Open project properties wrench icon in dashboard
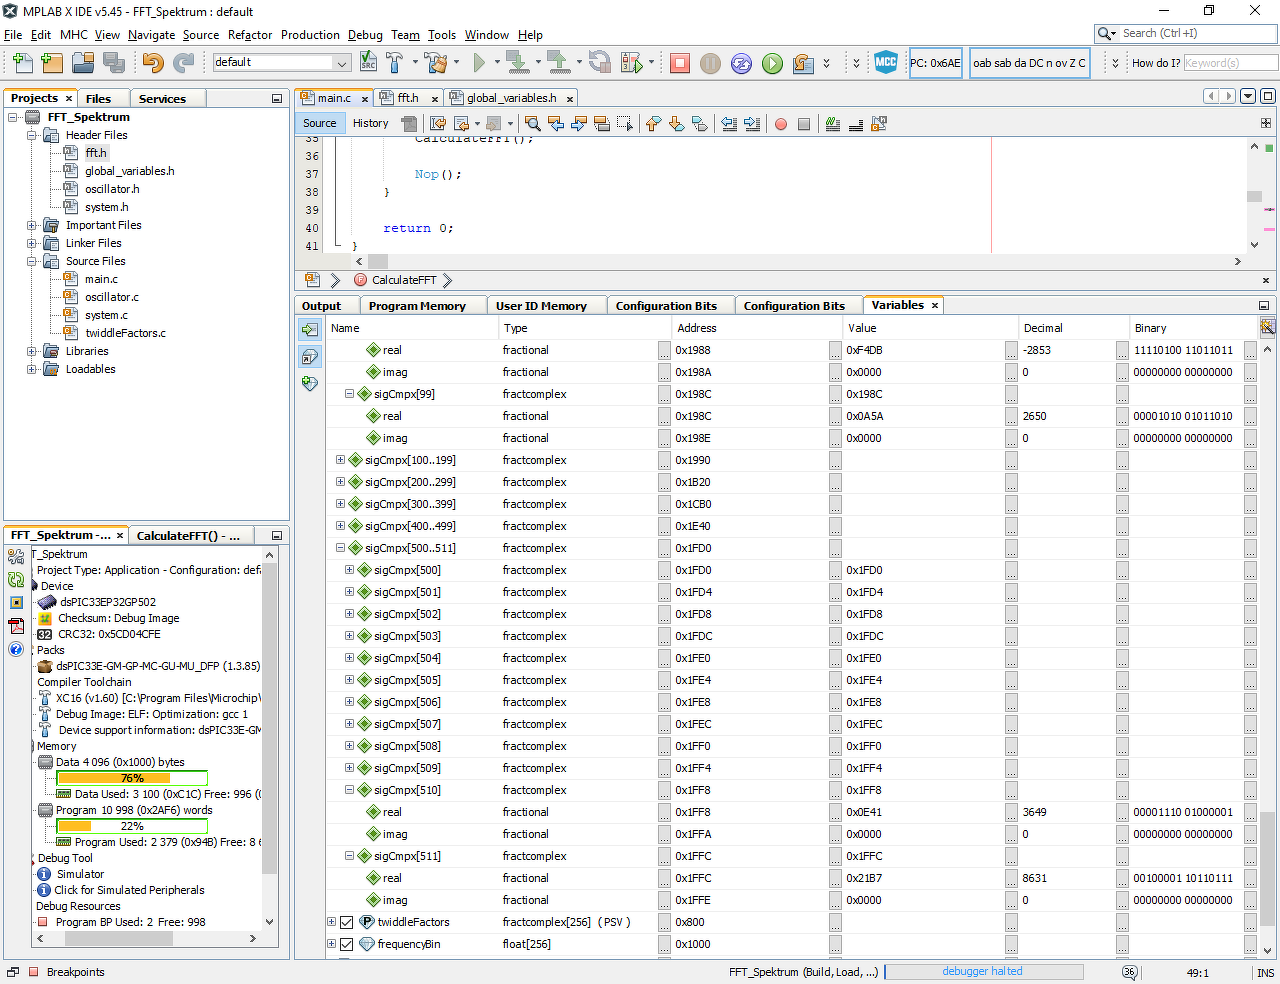This screenshot has width=1280, height=984. (x=16, y=556)
